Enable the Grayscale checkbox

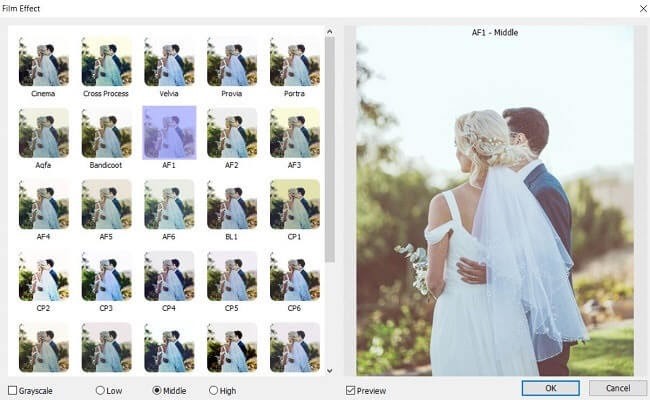[x=13, y=390]
